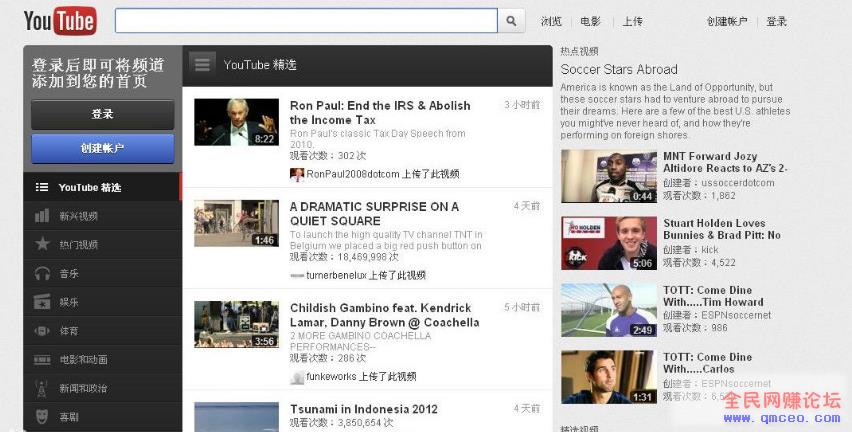Select the 体育 sports category
The height and width of the screenshot is (432, 852).
pyautogui.click(x=102, y=331)
